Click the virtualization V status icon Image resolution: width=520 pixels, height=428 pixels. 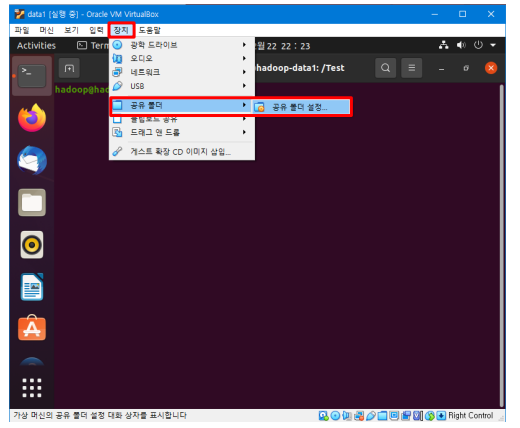click(x=418, y=416)
